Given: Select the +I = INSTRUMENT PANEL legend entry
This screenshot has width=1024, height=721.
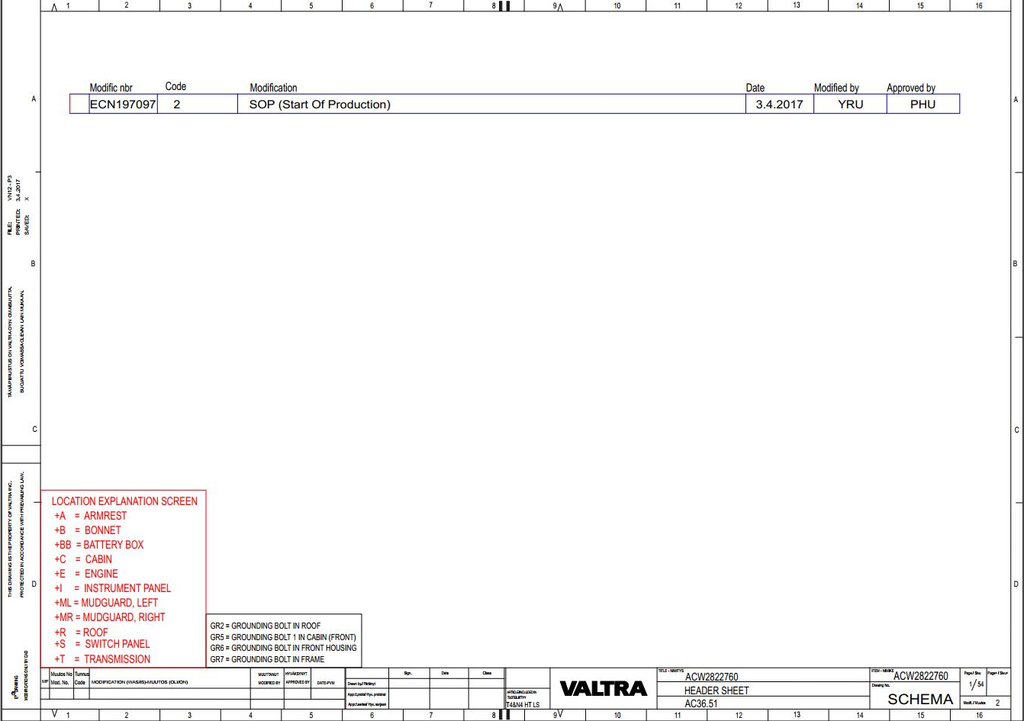Looking at the screenshot, I should [x=112, y=588].
